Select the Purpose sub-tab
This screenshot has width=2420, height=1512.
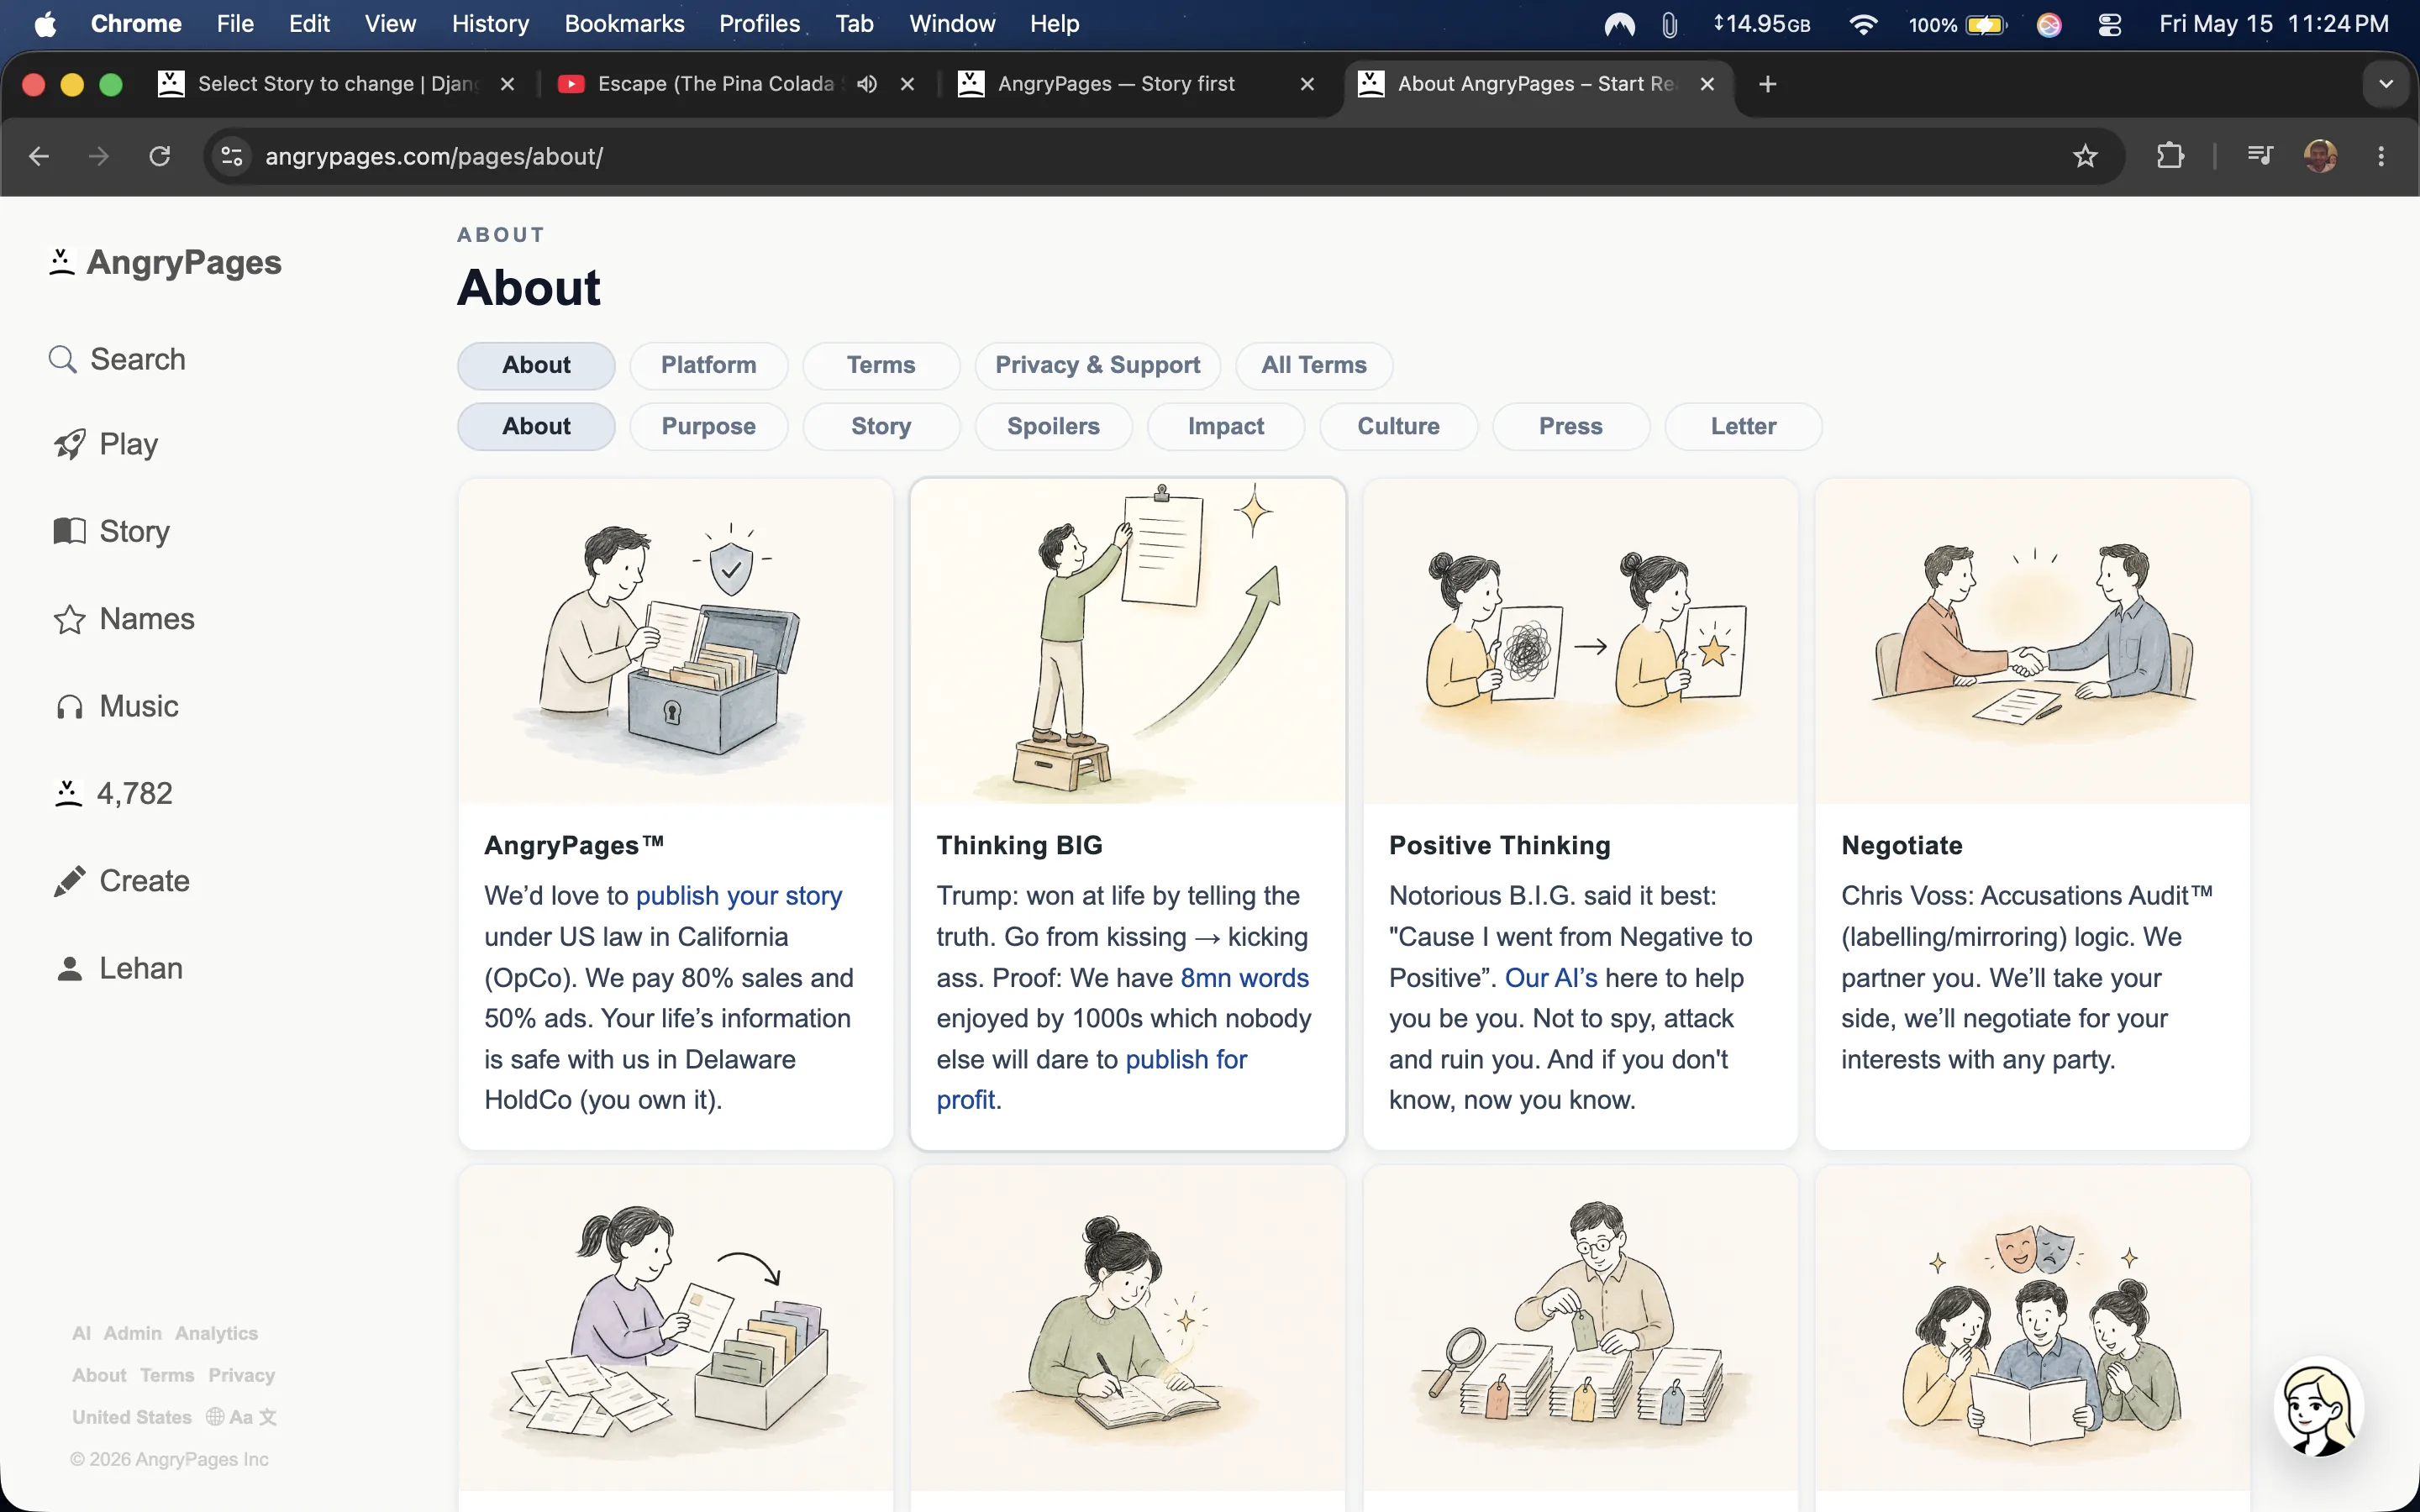tap(708, 426)
